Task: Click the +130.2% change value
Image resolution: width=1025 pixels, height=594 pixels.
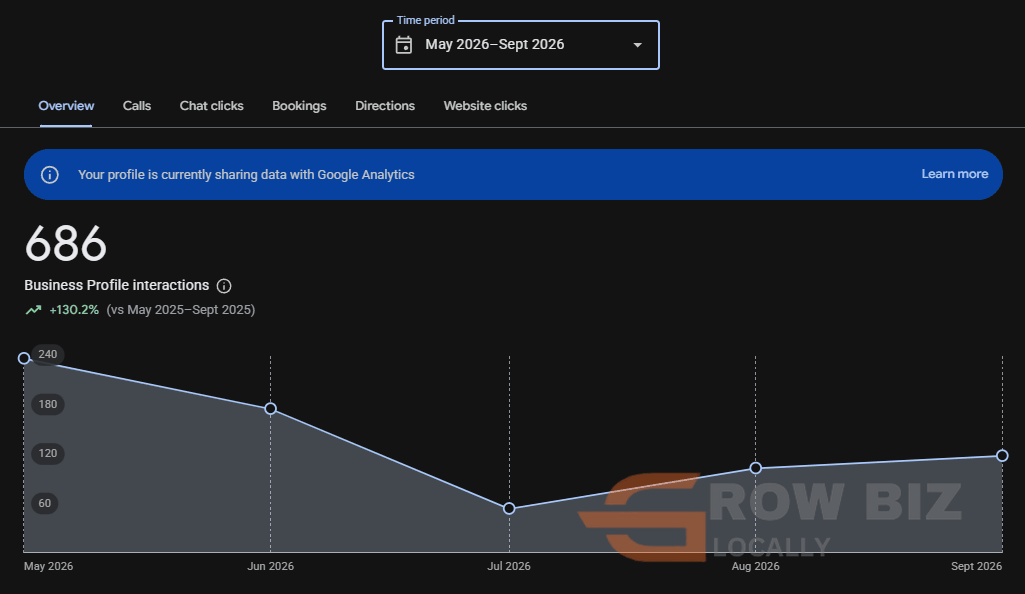Action: 74,310
